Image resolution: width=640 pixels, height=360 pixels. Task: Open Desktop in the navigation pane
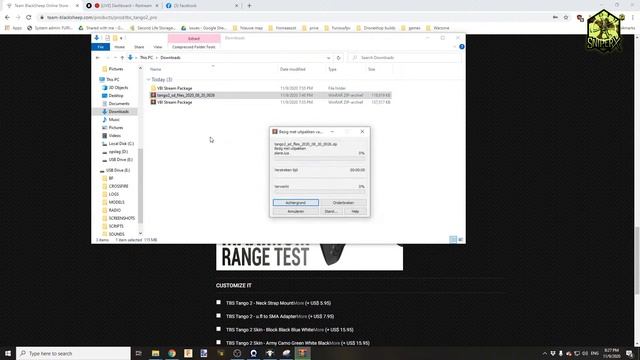click(x=116, y=96)
